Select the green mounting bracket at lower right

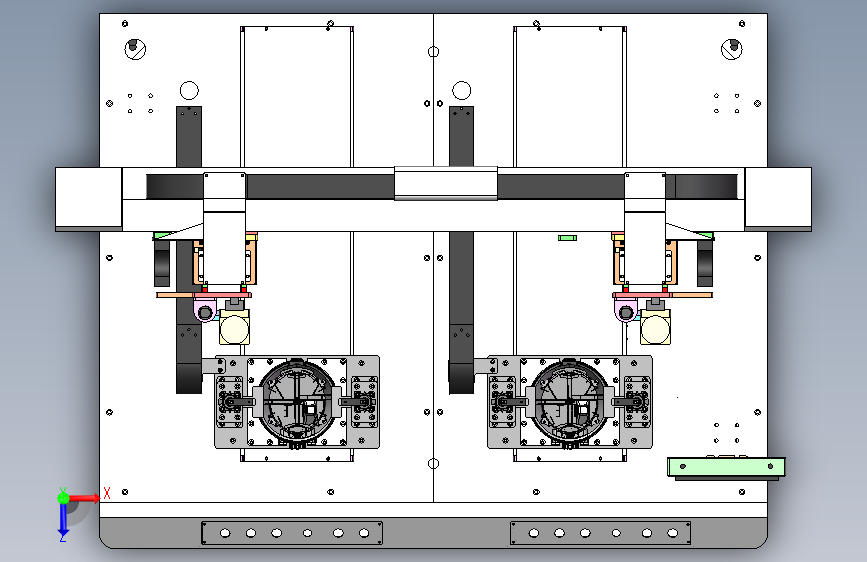click(x=726, y=467)
